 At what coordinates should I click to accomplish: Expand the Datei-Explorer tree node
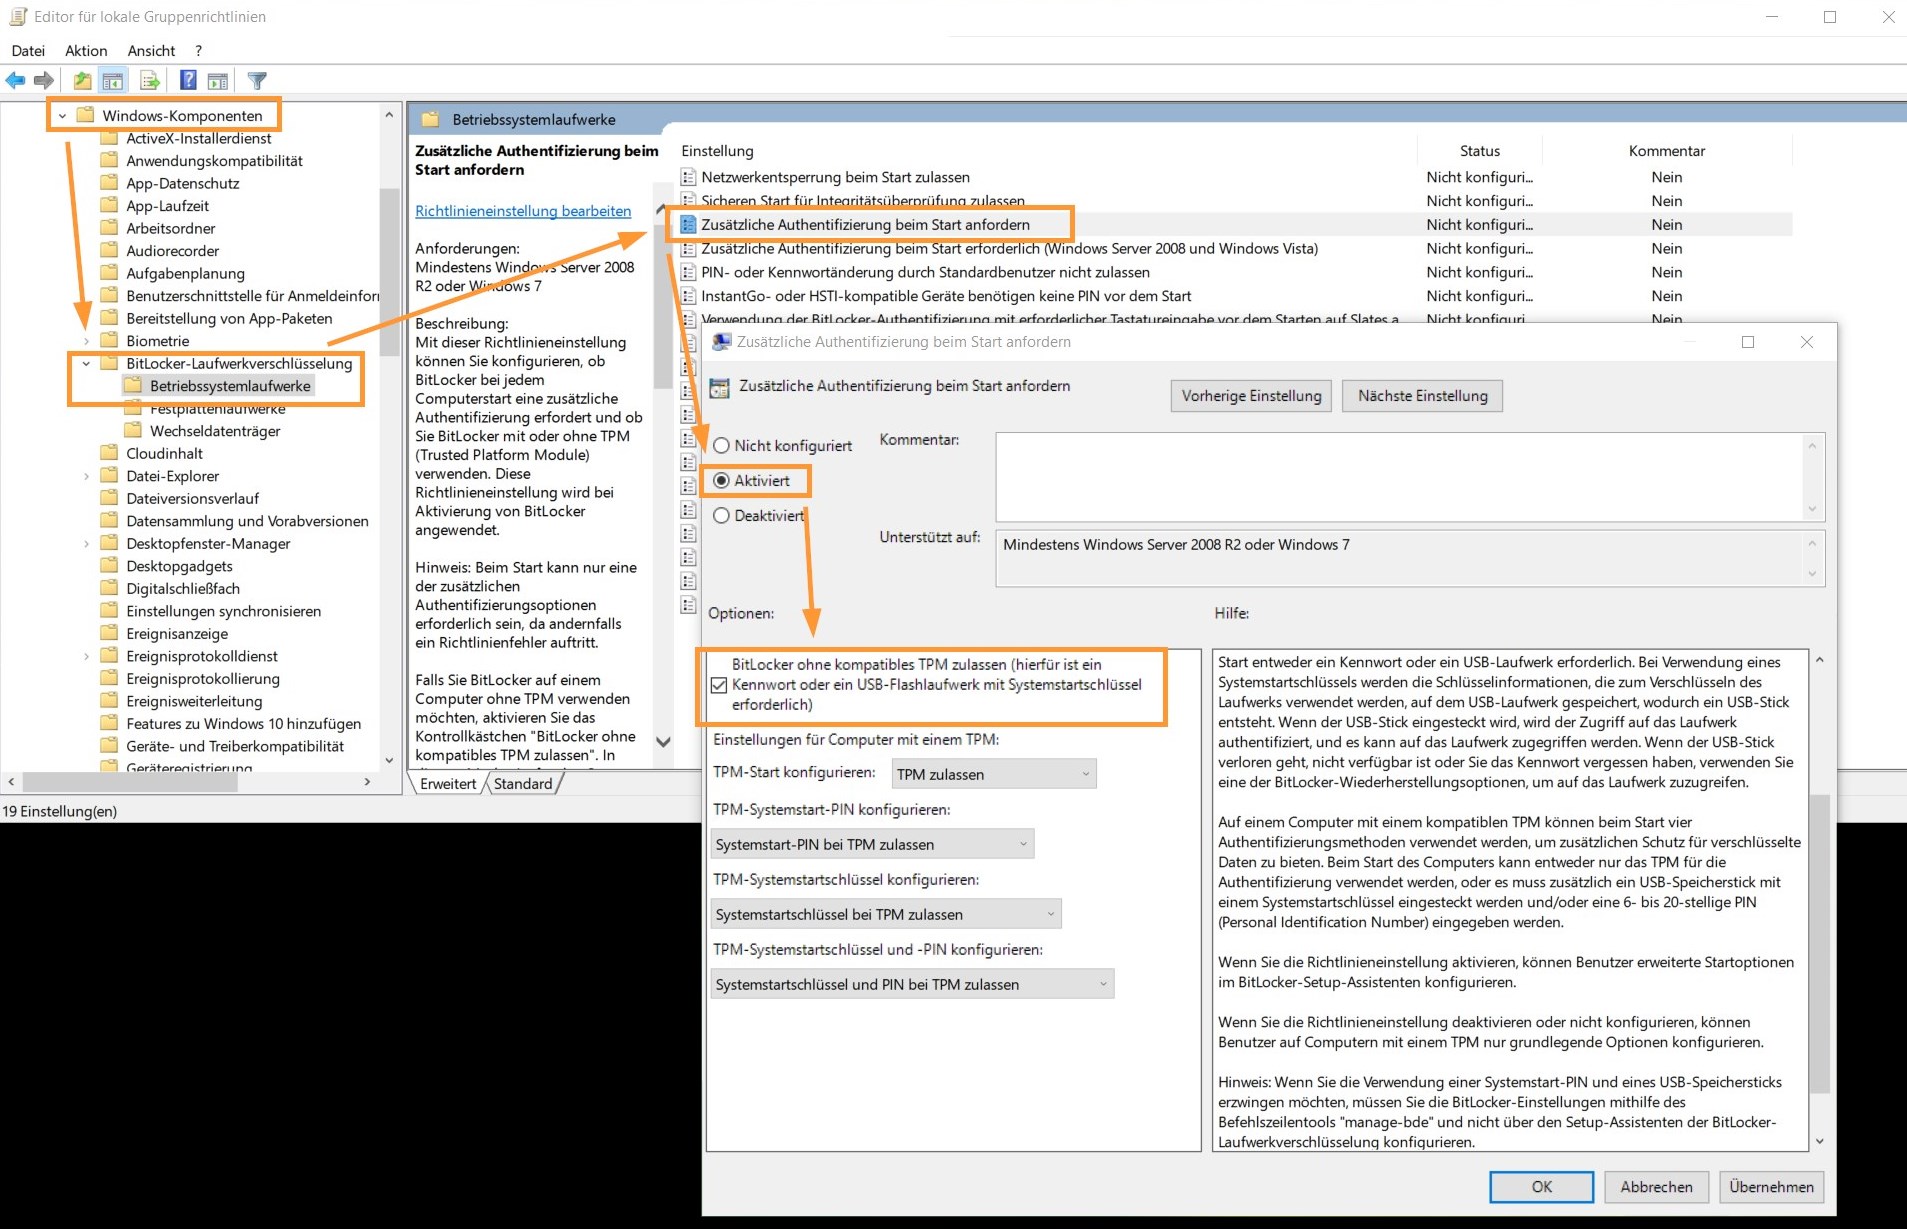pos(86,476)
